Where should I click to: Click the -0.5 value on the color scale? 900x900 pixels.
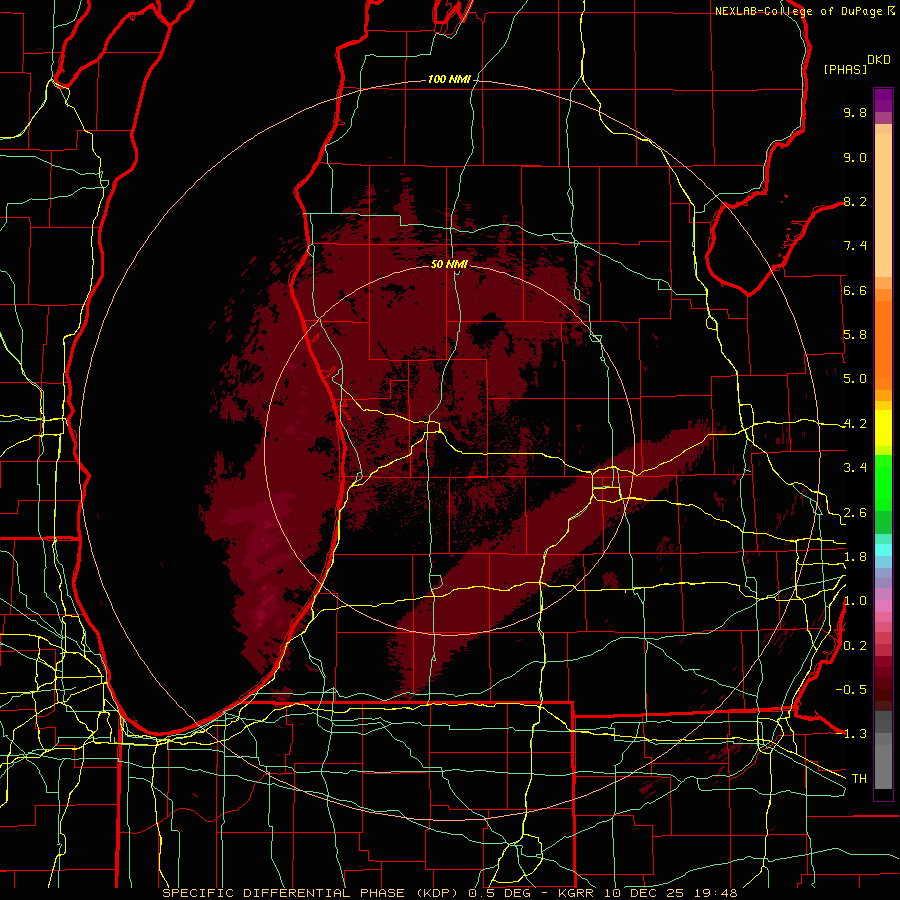click(851, 690)
